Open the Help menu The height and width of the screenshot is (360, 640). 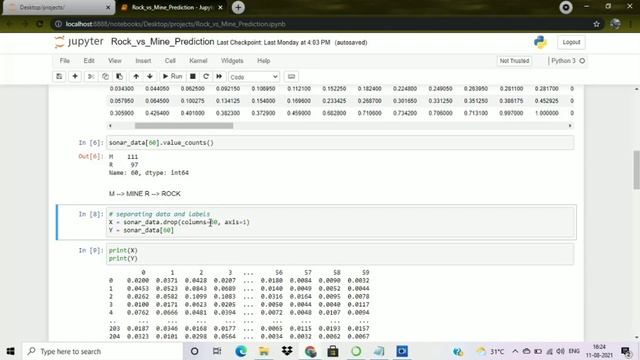264,61
